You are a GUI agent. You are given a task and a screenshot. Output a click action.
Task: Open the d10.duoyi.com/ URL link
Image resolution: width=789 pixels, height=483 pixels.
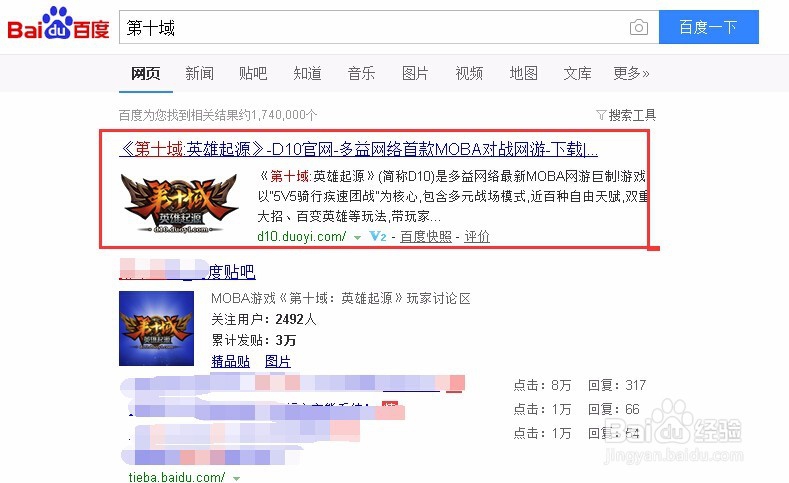[301, 236]
